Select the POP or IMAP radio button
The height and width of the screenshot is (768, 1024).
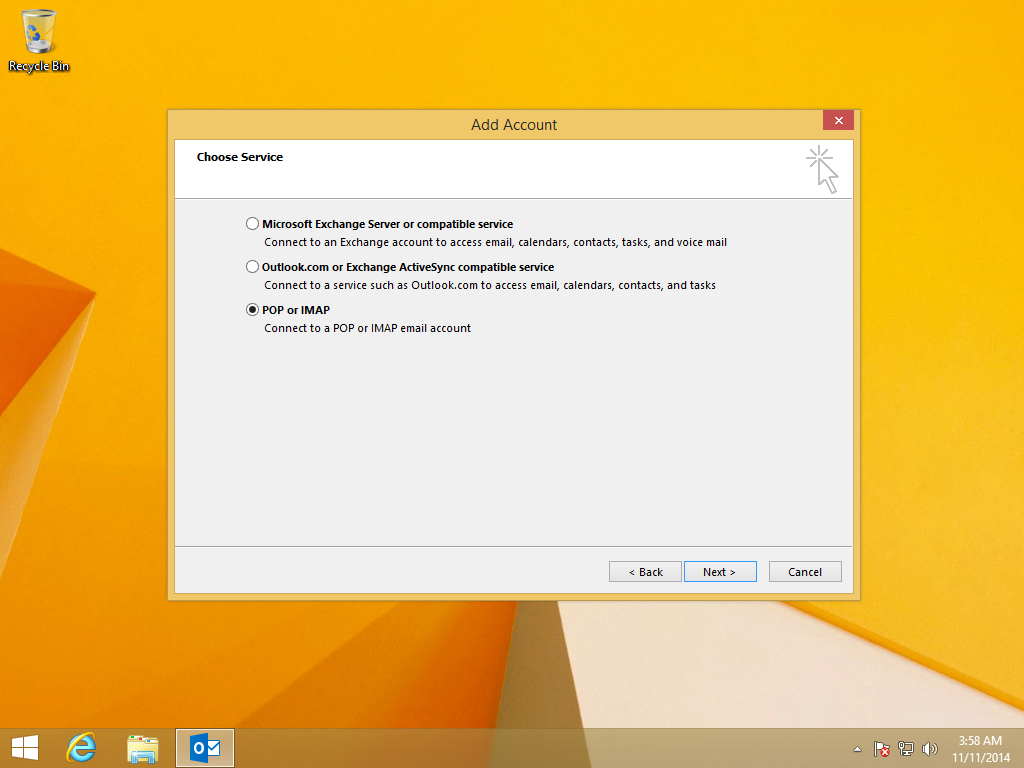pos(252,310)
